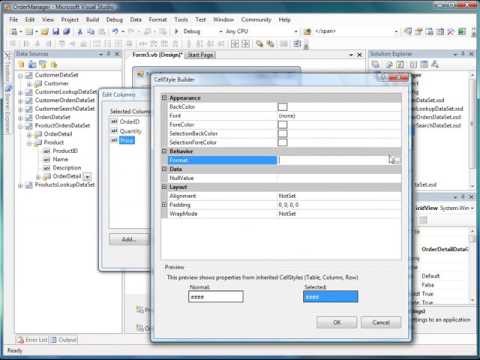Screen dimensions: 480x360
Task: Click the Undo arrow icon
Action: pos(115,31)
